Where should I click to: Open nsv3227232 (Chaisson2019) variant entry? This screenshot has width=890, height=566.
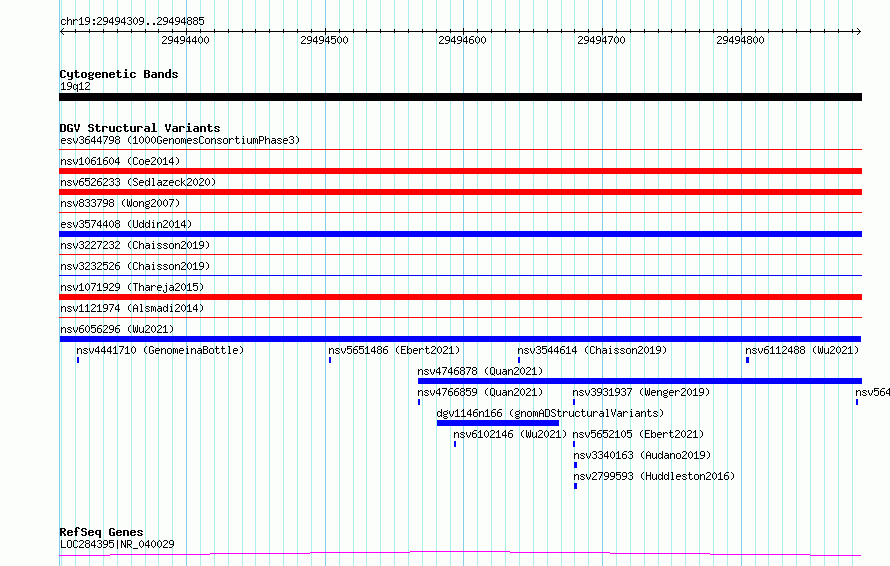(135, 245)
